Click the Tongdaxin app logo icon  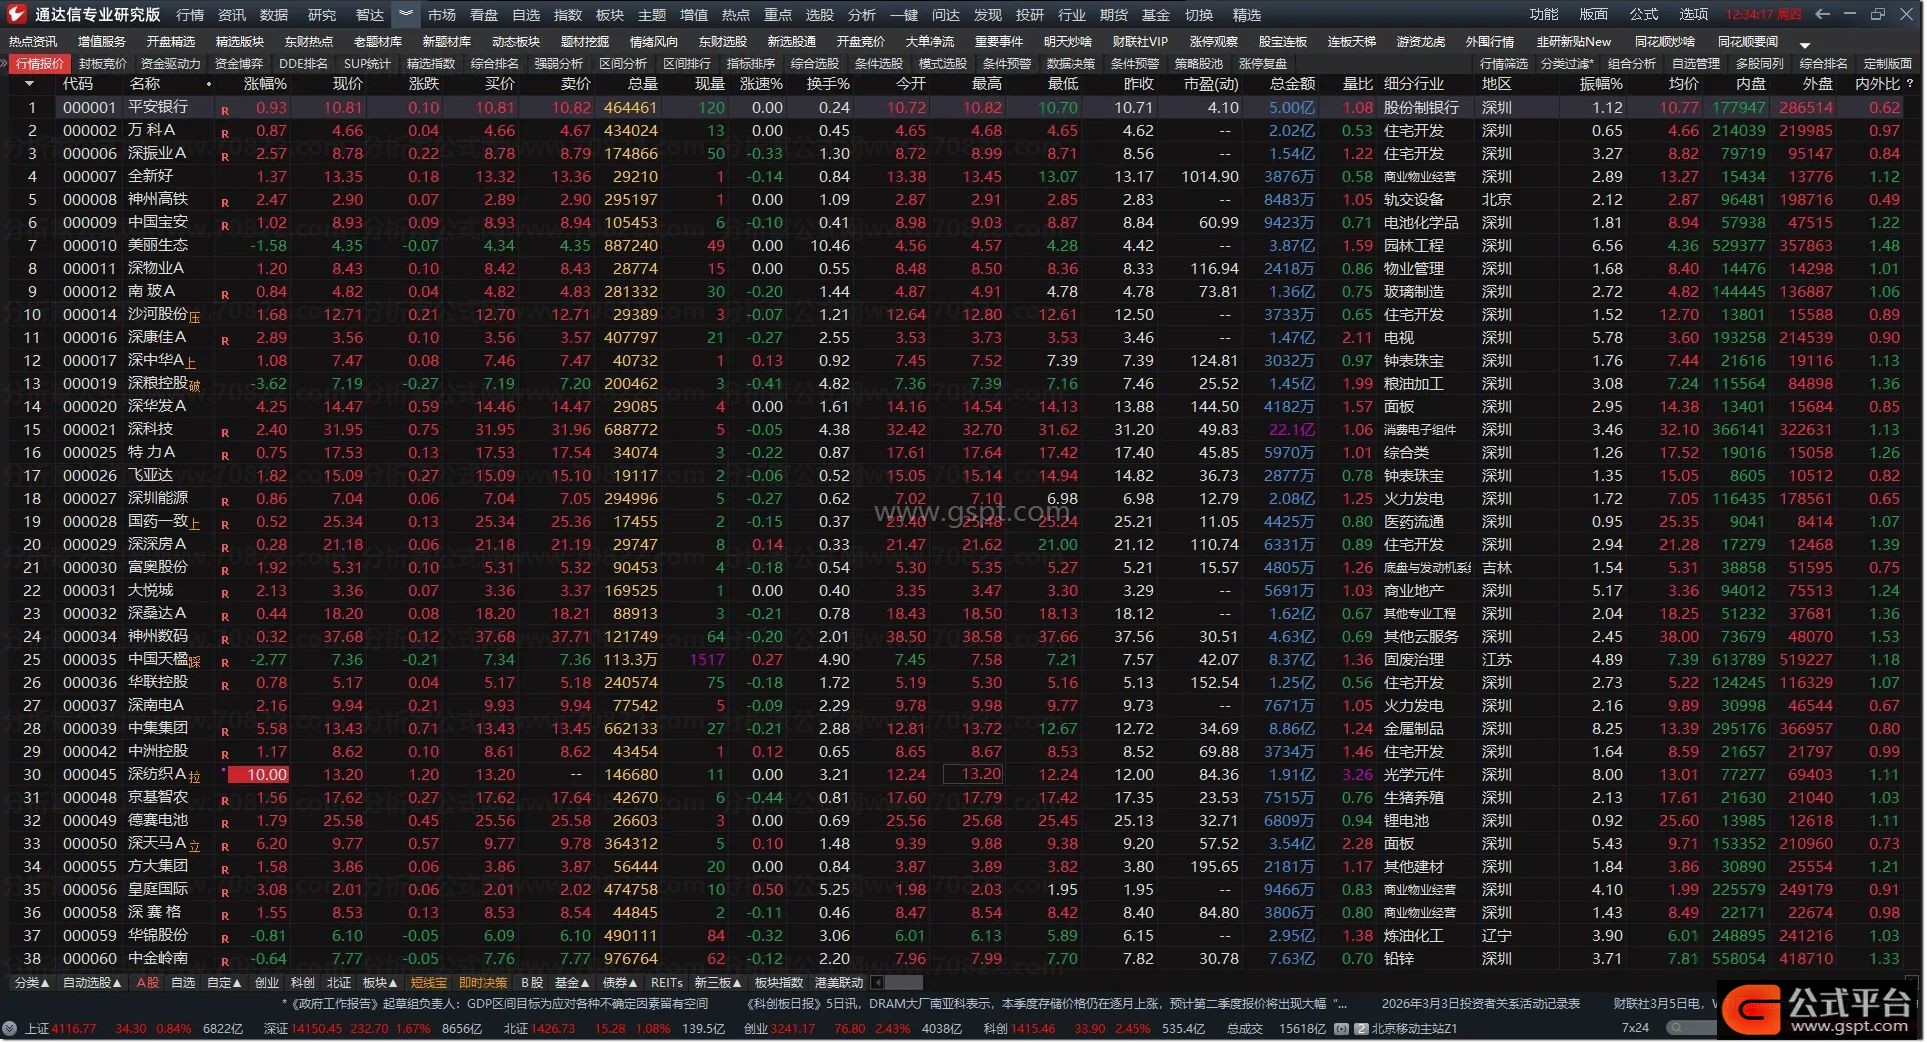pos(16,14)
